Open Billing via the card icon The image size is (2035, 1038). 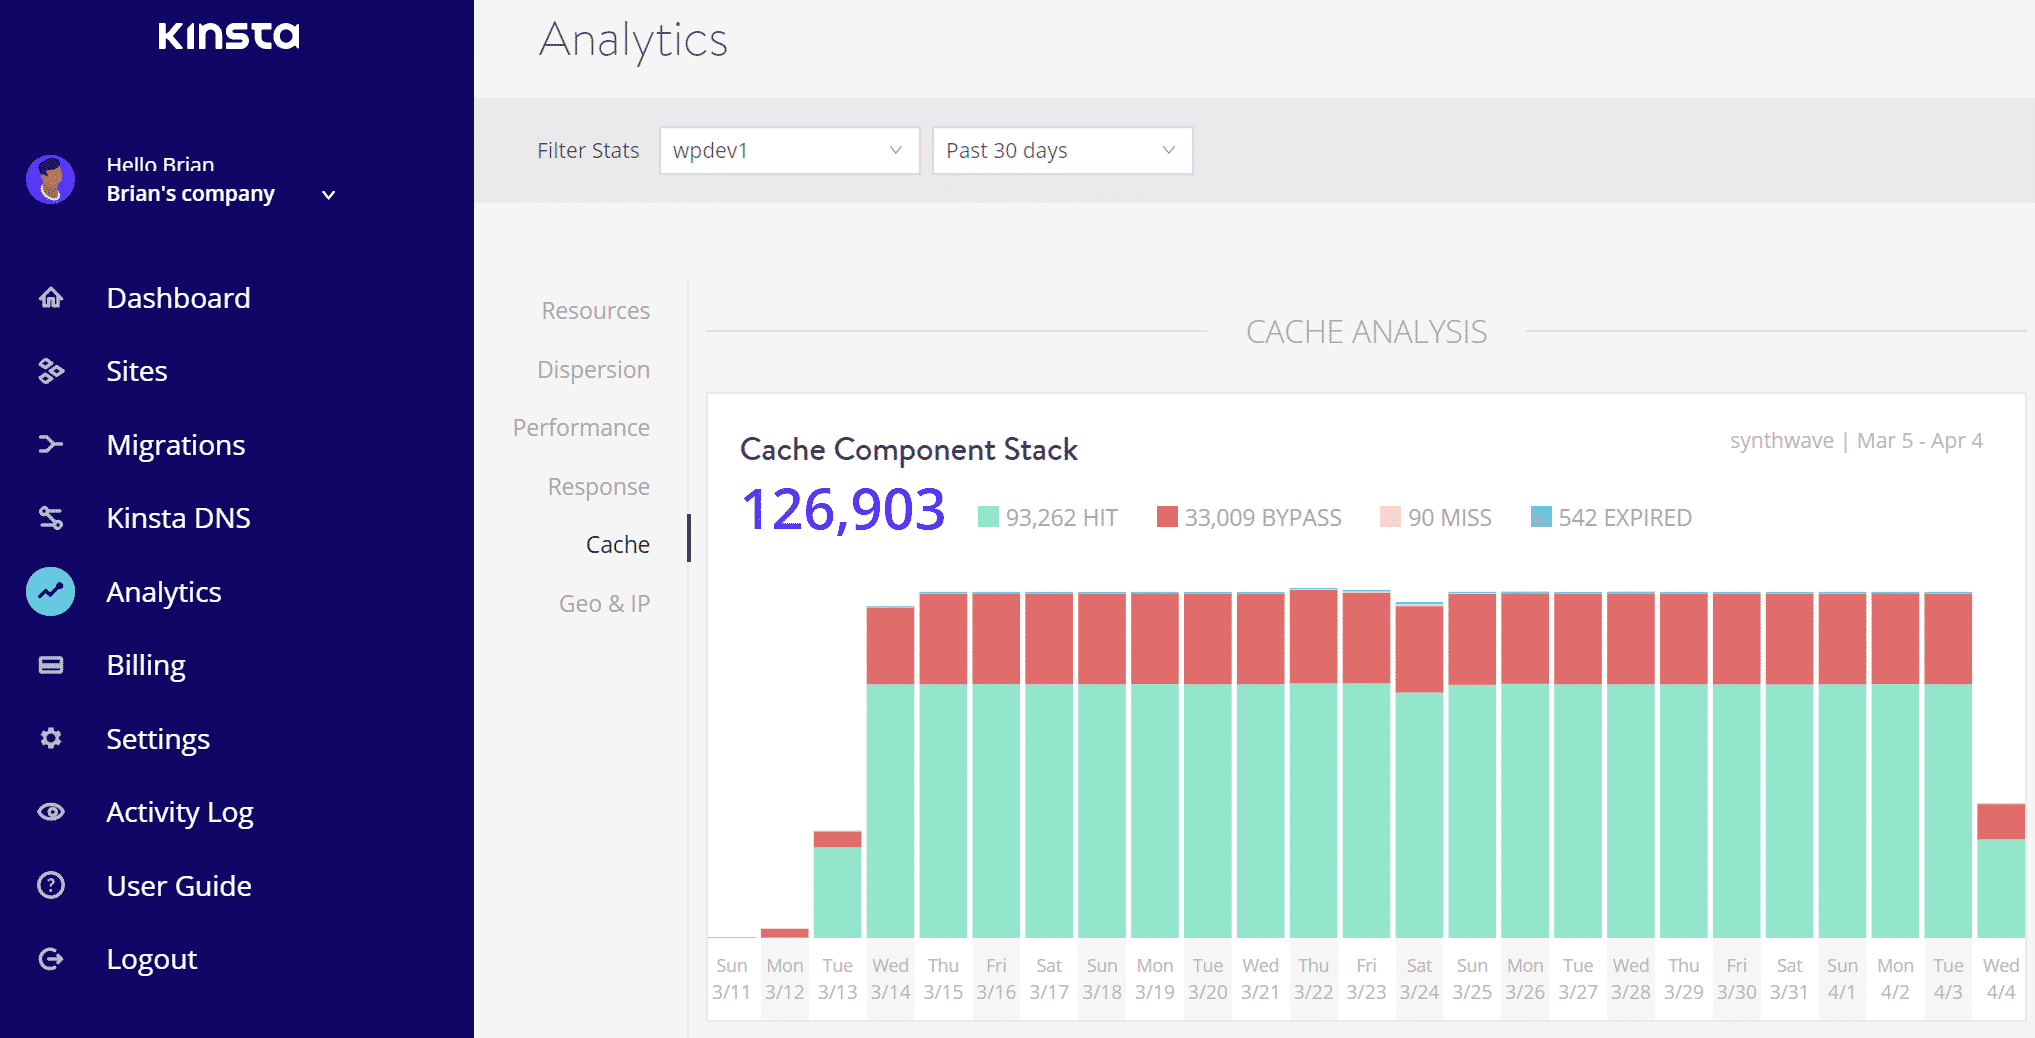(51, 665)
